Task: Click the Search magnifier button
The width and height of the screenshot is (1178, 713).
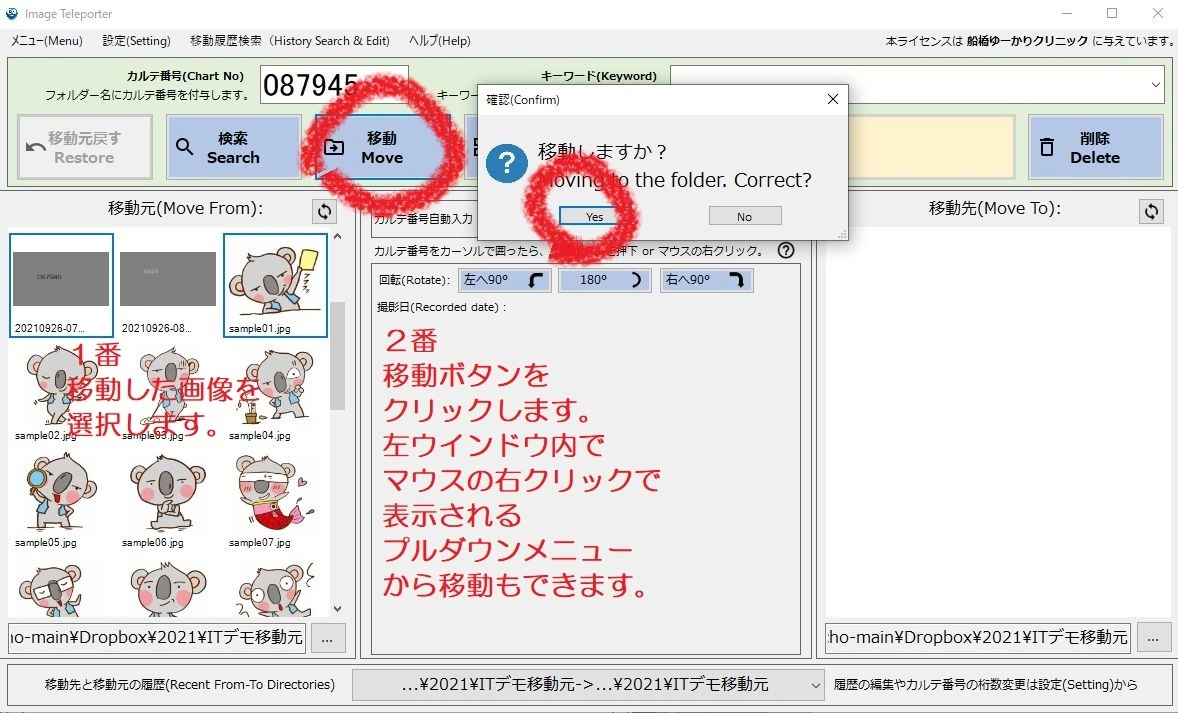Action: 233,148
